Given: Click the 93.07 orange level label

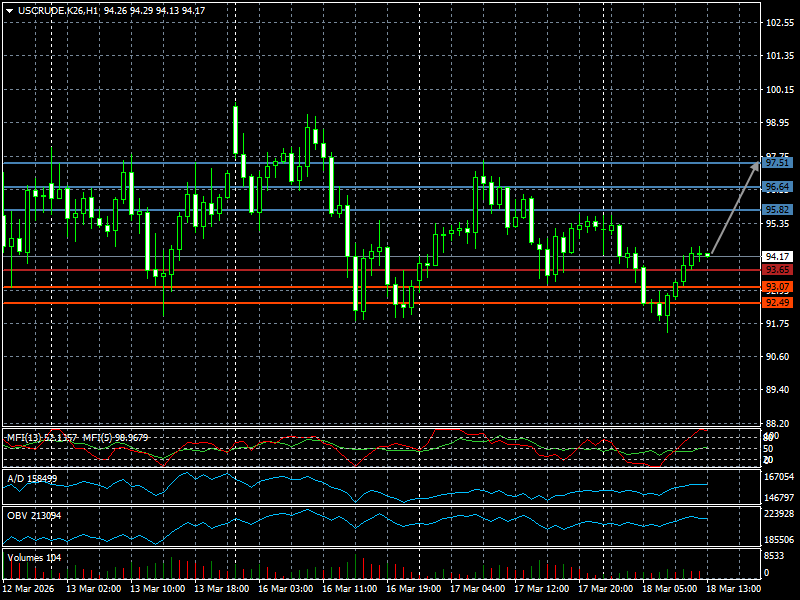Looking at the screenshot, I should point(778,288).
